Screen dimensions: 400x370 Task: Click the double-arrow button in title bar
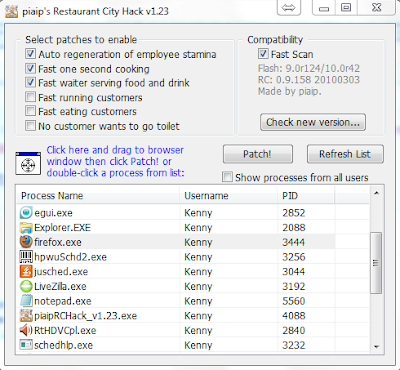point(288,8)
